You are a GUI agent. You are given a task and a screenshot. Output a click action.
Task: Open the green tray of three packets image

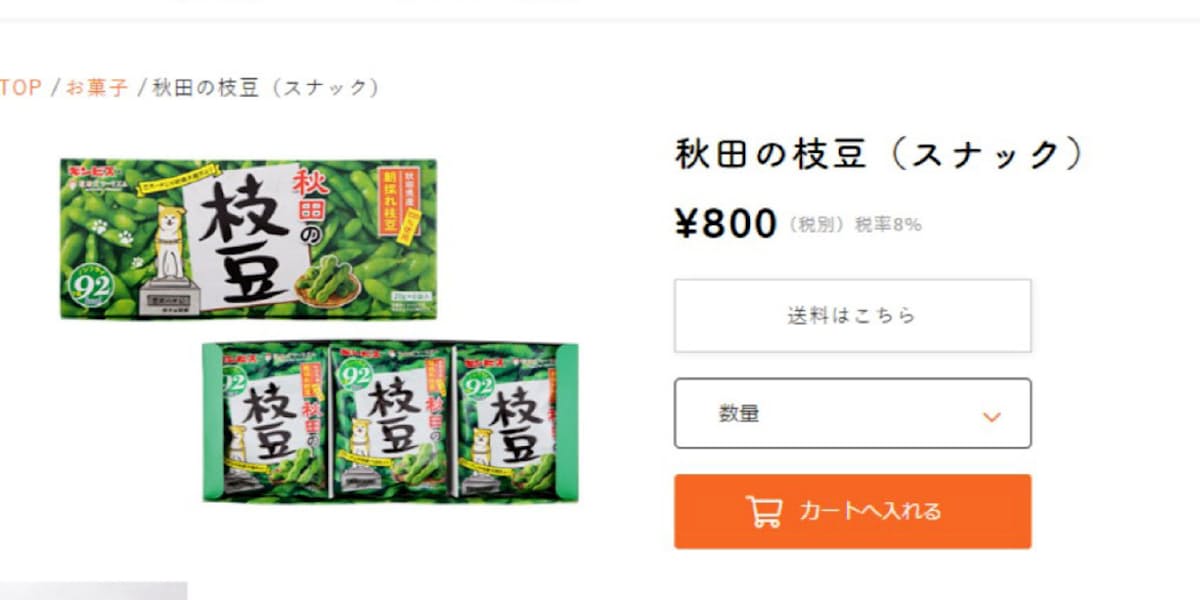390,422
